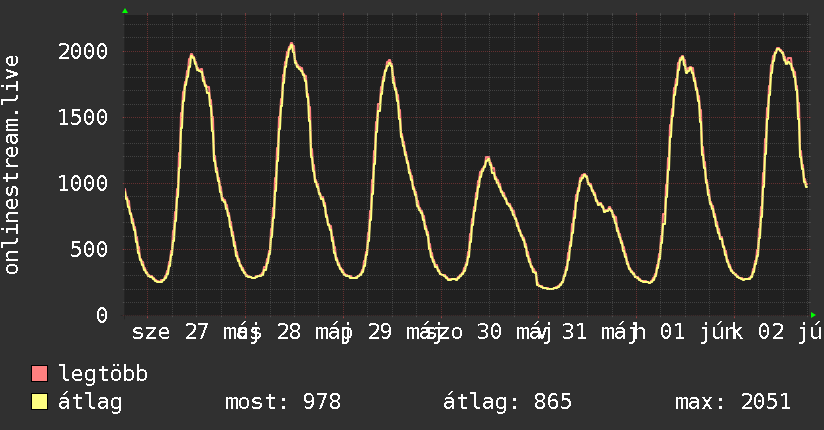Click the 'most: 978' value
Screen dimensions: 824x430
click(x=283, y=402)
